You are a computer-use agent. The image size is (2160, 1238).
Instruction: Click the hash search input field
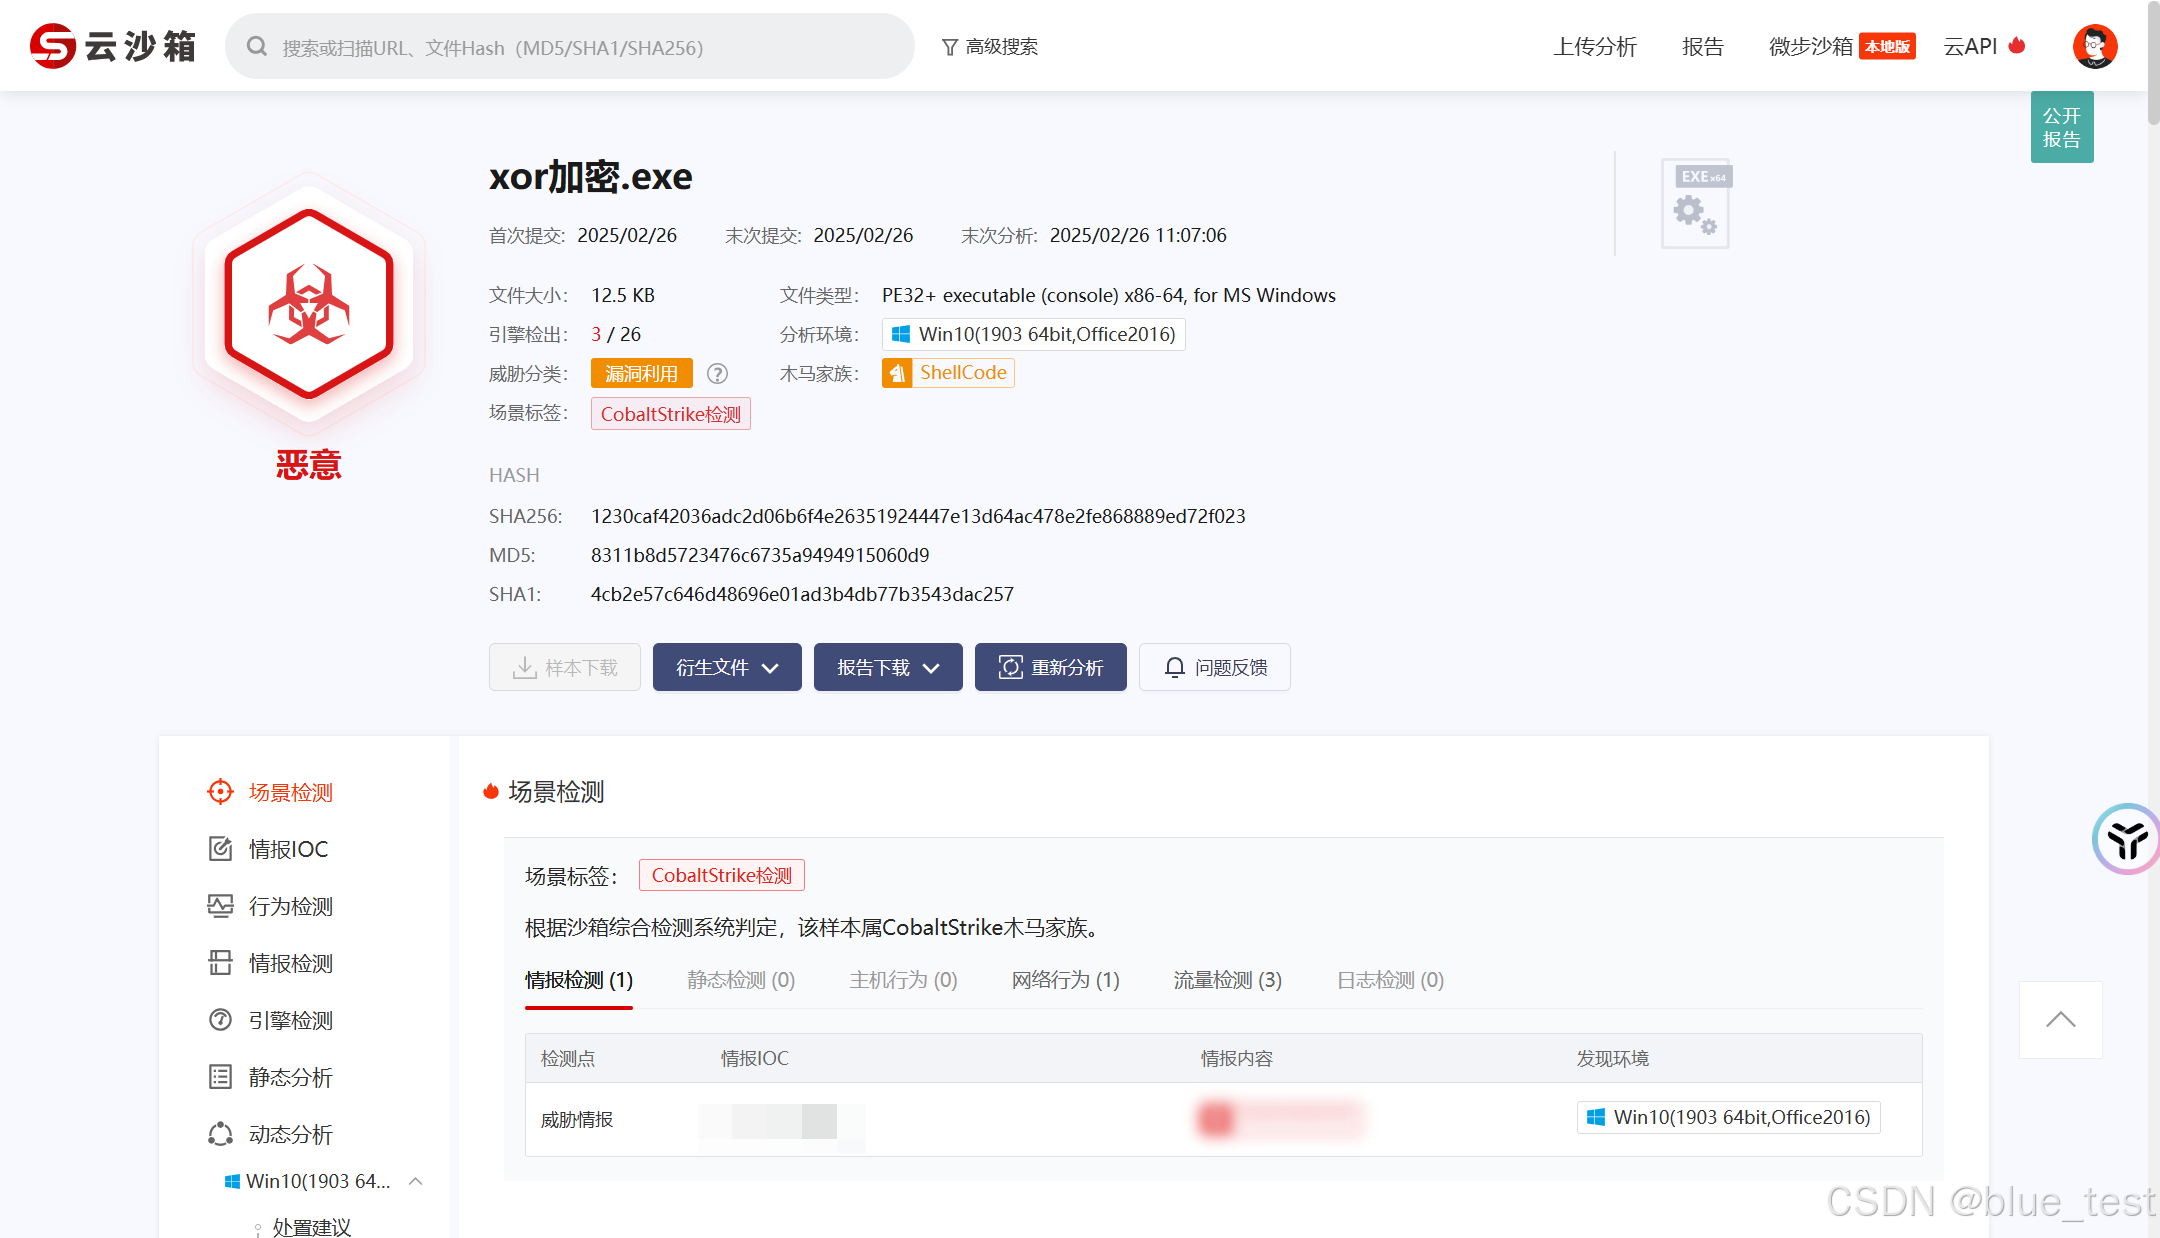pyautogui.click(x=569, y=46)
